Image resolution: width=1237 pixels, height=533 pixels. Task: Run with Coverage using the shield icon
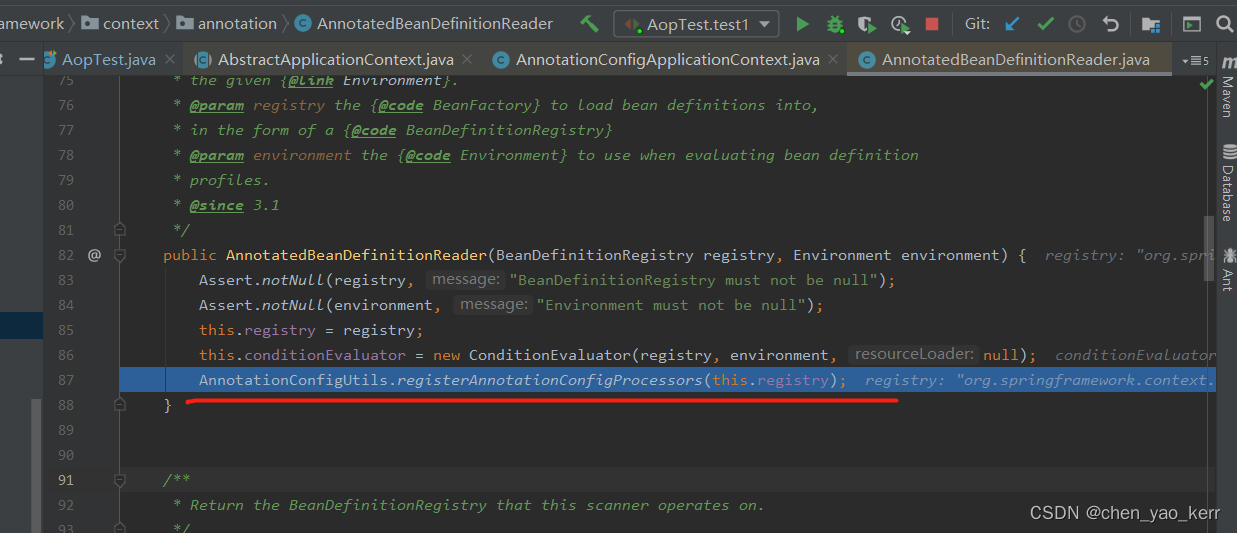tap(867, 23)
